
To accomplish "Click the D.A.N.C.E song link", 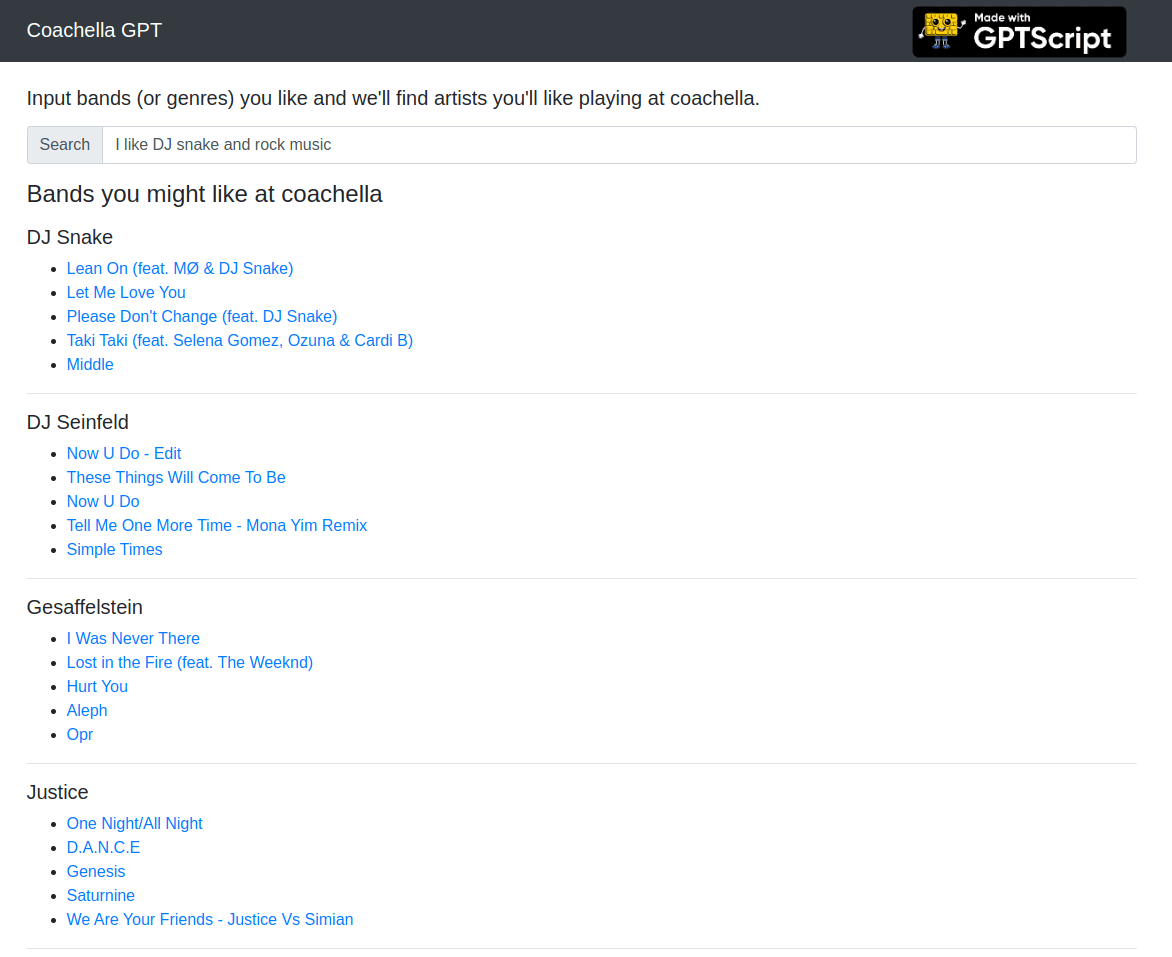I will pyautogui.click(x=103, y=846).
